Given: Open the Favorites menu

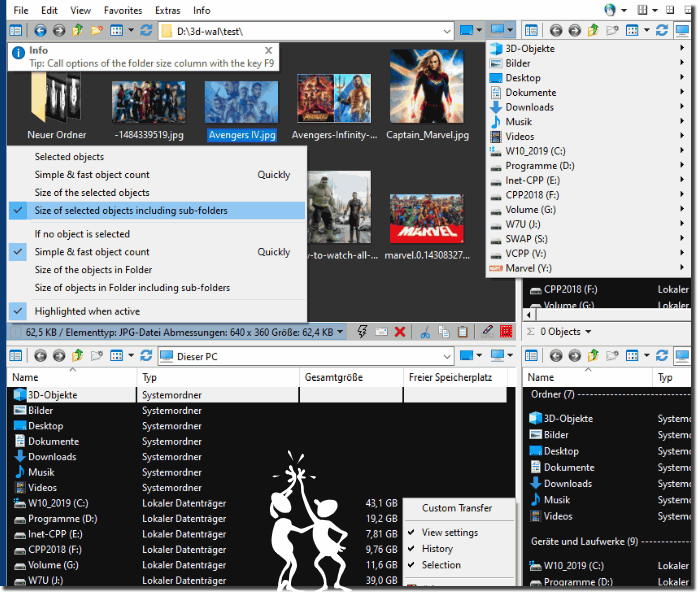Looking at the screenshot, I should pyautogui.click(x=123, y=10).
